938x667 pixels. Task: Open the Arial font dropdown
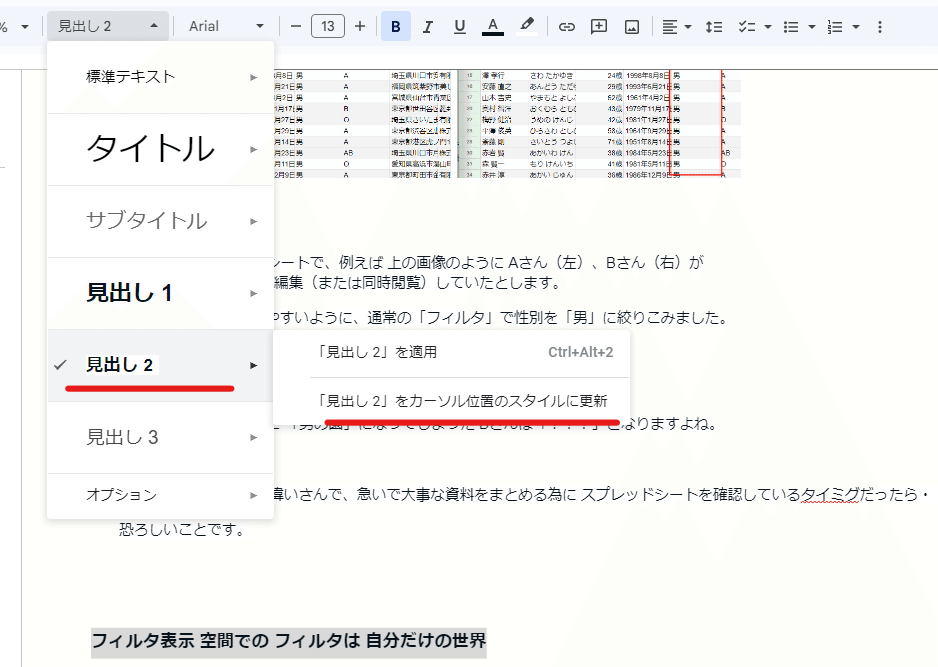(226, 26)
